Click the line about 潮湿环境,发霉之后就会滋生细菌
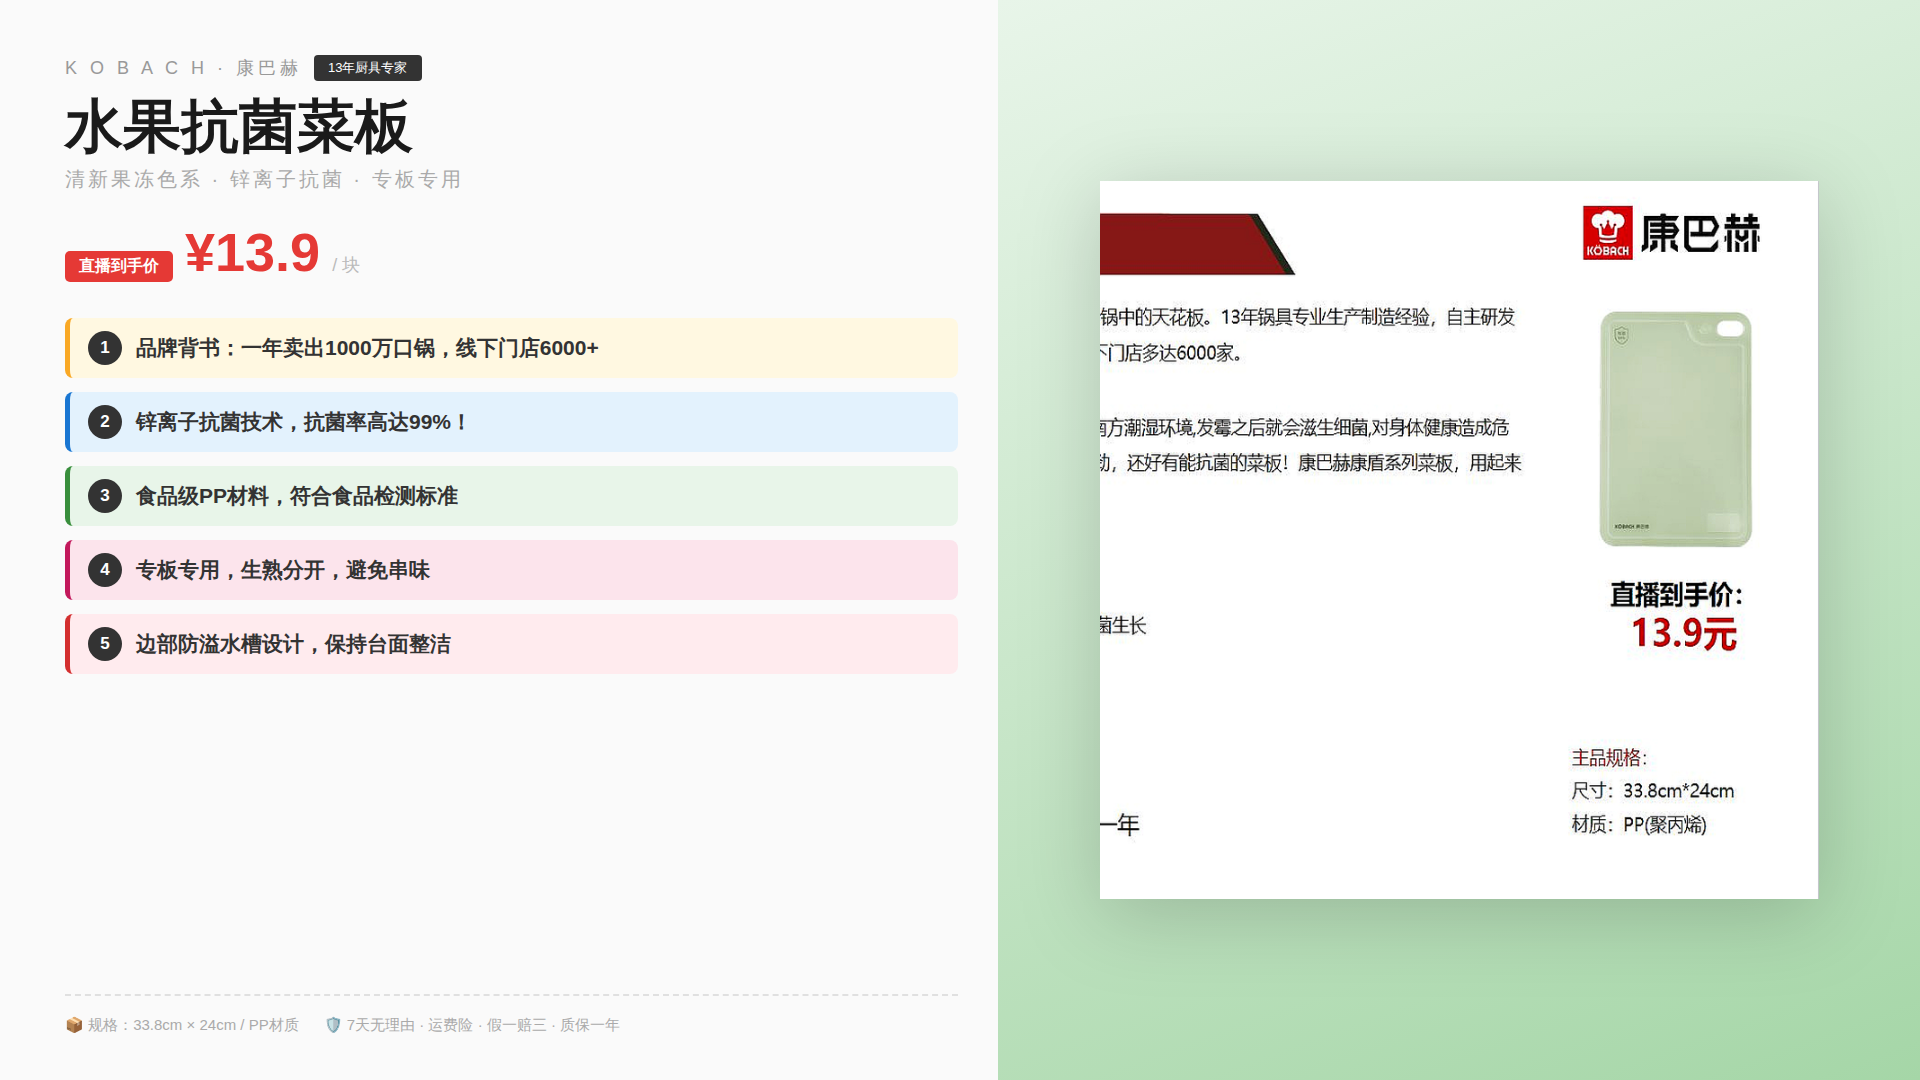The height and width of the screenshot is (1080, 1920). [x=1305, y=428]
